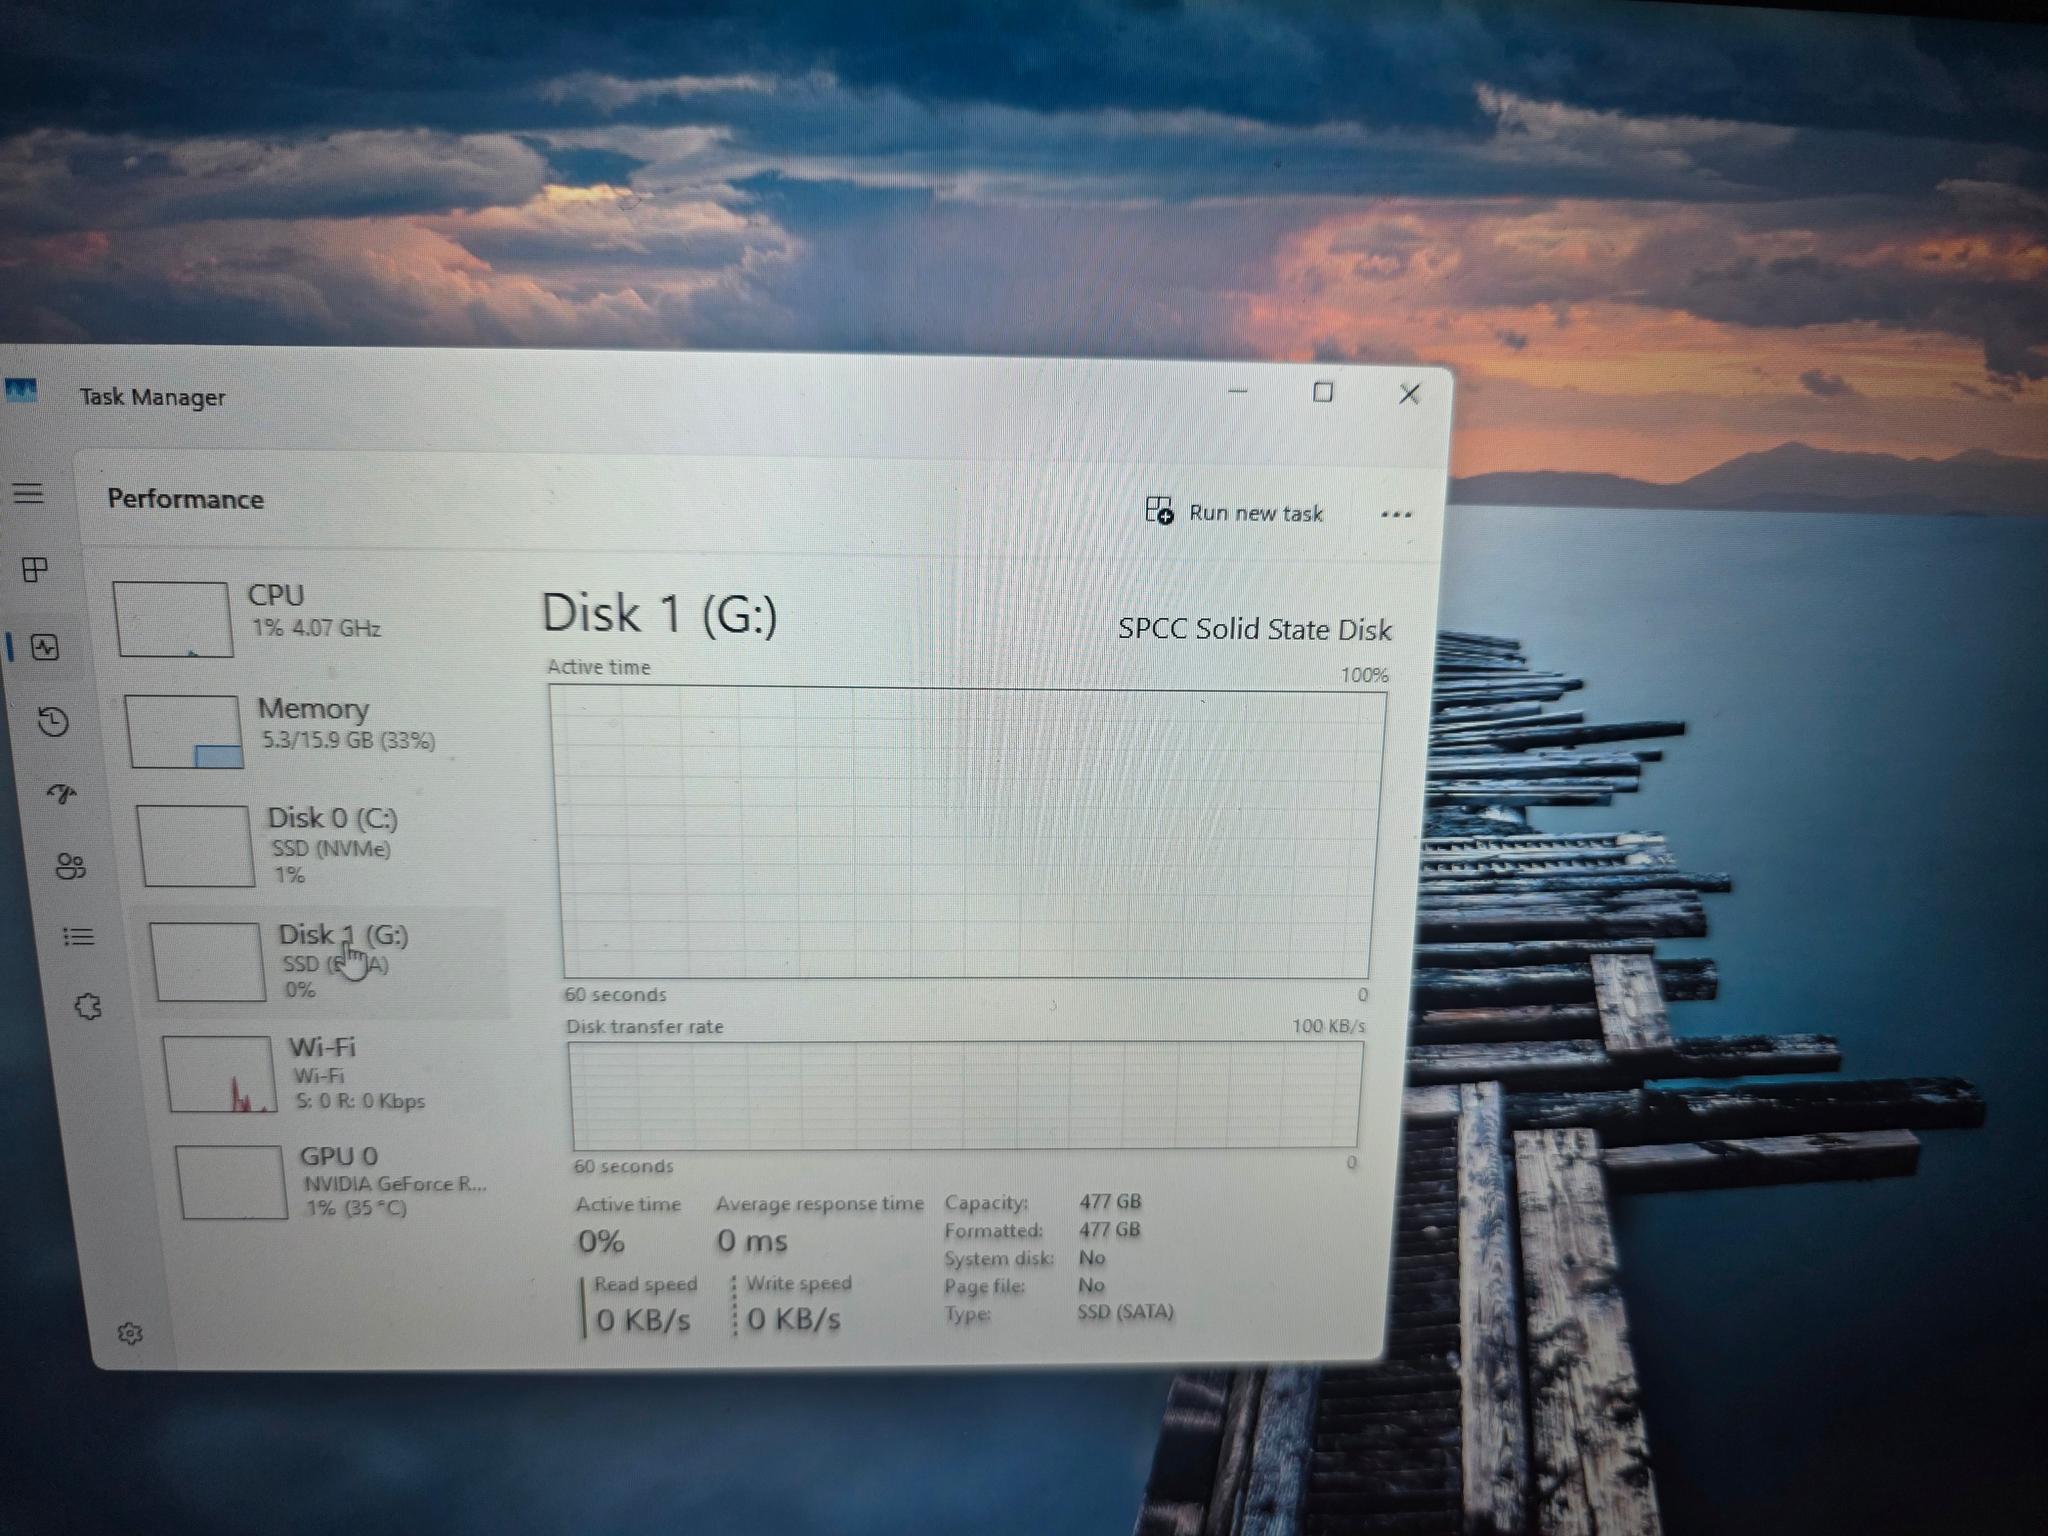The width and height of the screenshot is (2048, 1536).
Task: Select the GPU 0 entry
Action: tap(340, 1182)
